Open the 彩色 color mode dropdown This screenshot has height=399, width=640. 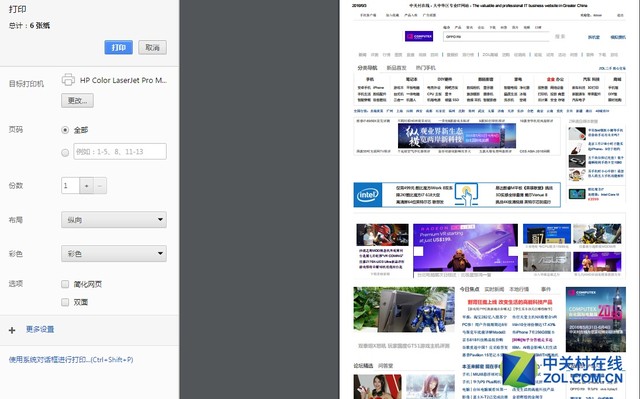[114, 253]
